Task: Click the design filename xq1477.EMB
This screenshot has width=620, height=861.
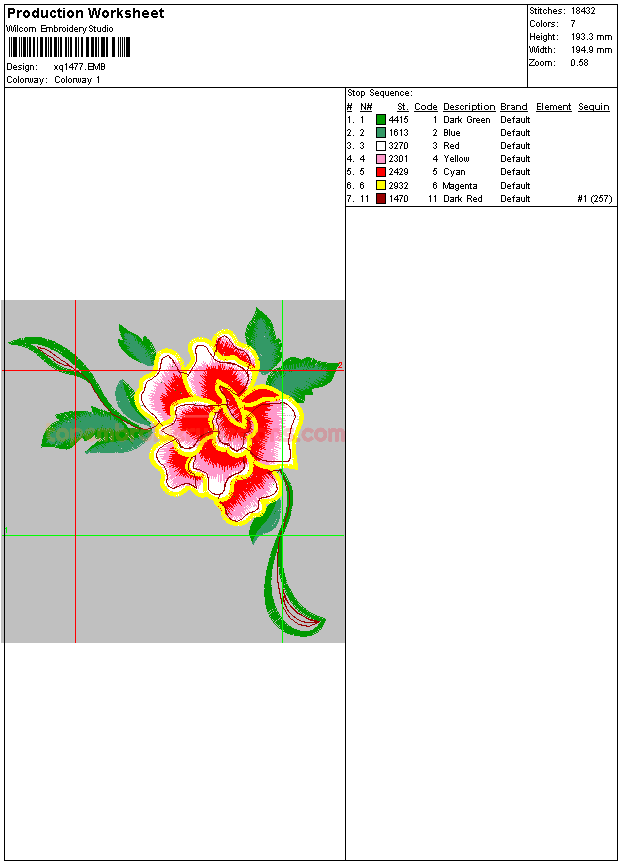Action: (79, 67)
